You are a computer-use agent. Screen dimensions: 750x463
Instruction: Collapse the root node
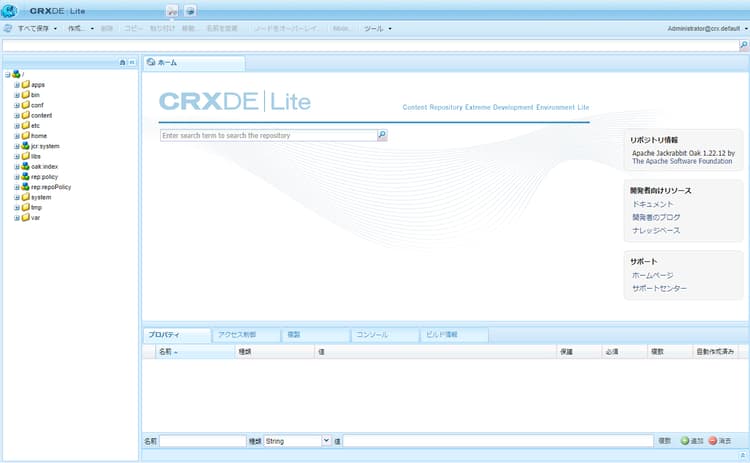pos(7,75)
